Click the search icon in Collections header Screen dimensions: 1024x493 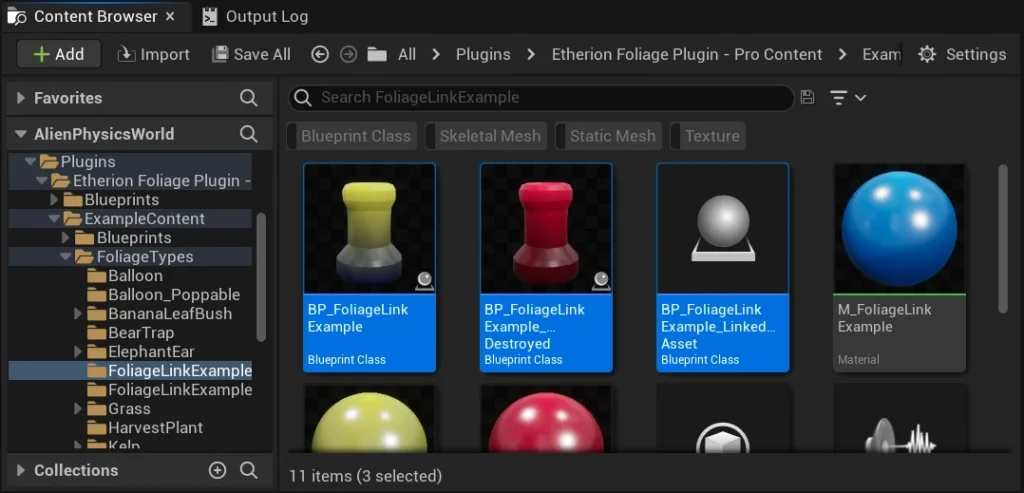(x=249, y=470)
